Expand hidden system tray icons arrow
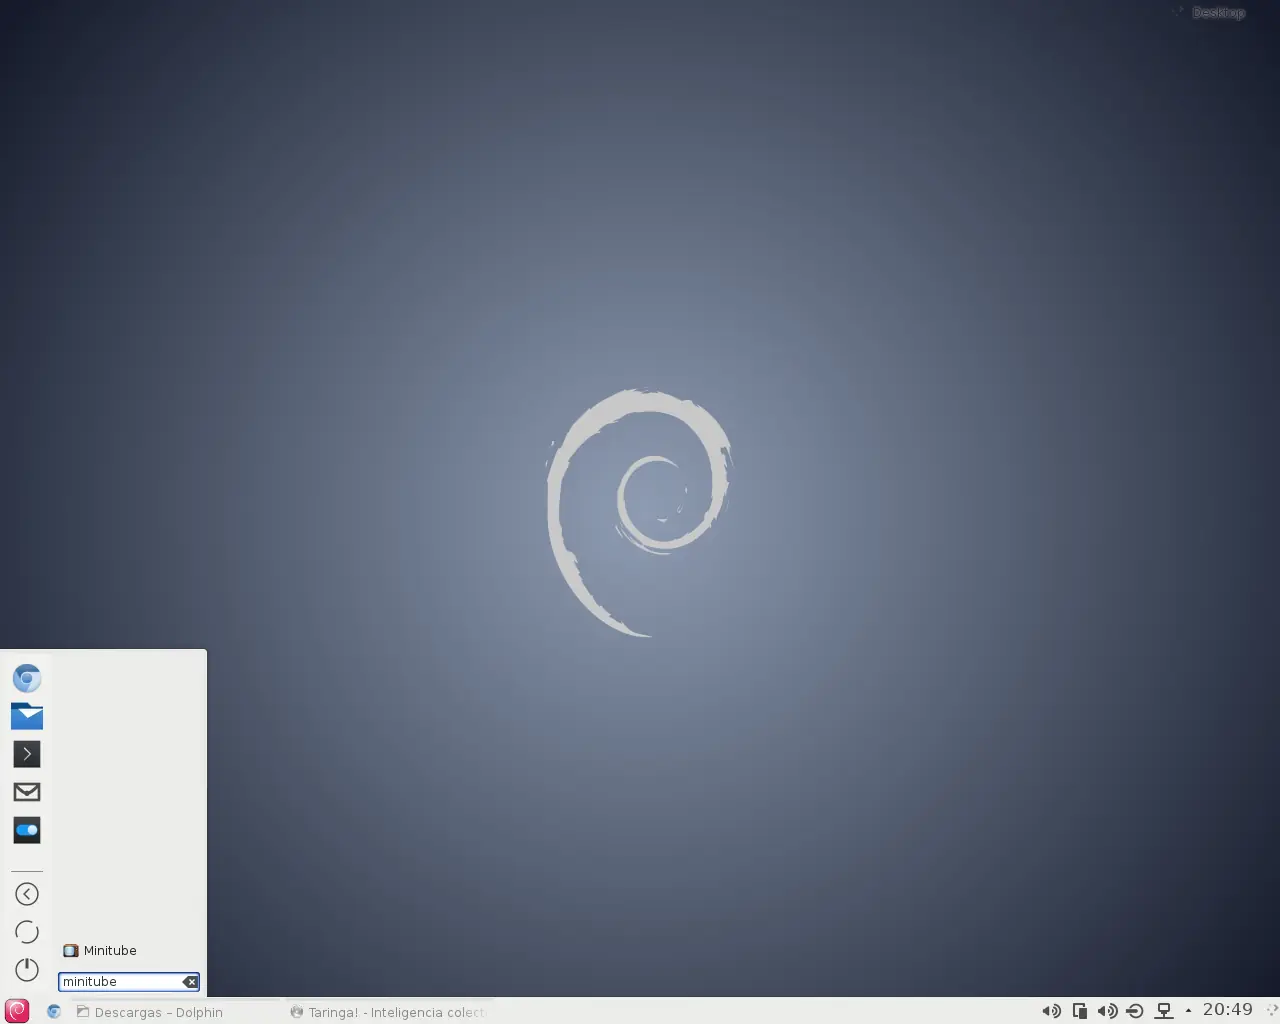Screen dimensions: 1280x1024 [1188, 1011]
